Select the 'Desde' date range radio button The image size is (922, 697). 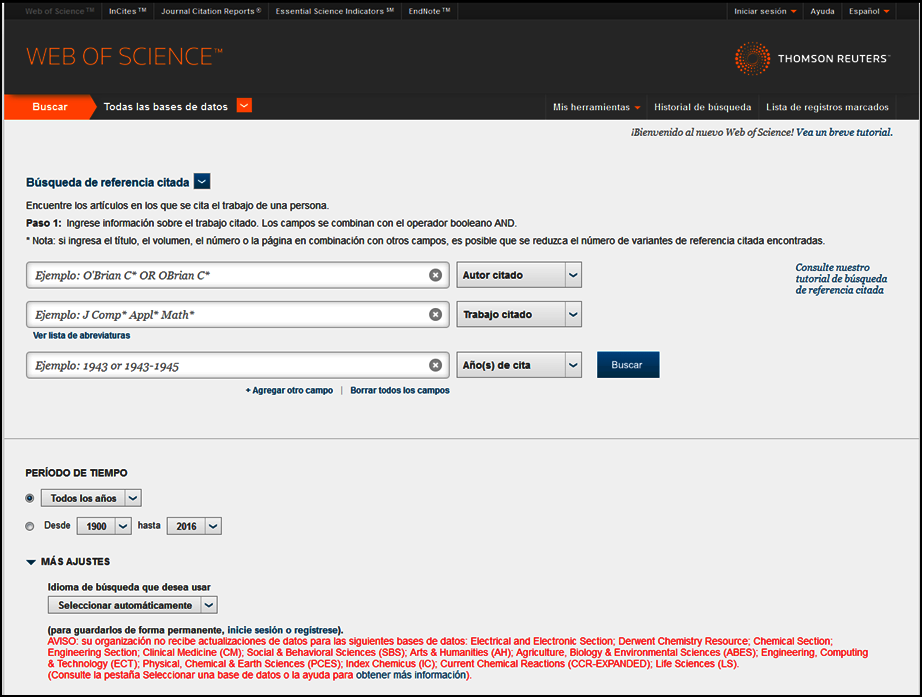[30, 526]
